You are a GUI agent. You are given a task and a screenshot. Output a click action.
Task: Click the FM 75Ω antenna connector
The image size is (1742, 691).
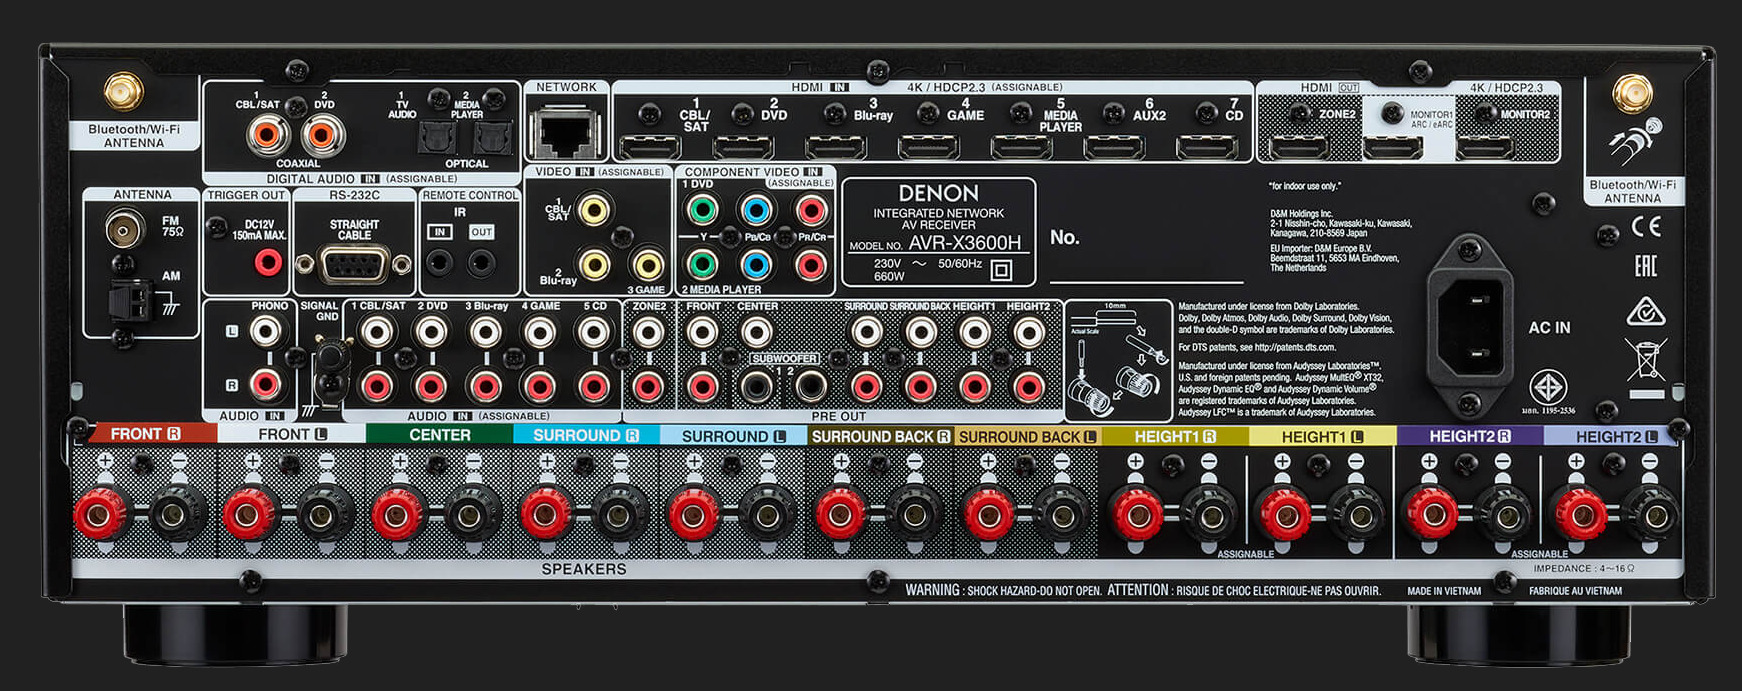[x=125, y=229]
